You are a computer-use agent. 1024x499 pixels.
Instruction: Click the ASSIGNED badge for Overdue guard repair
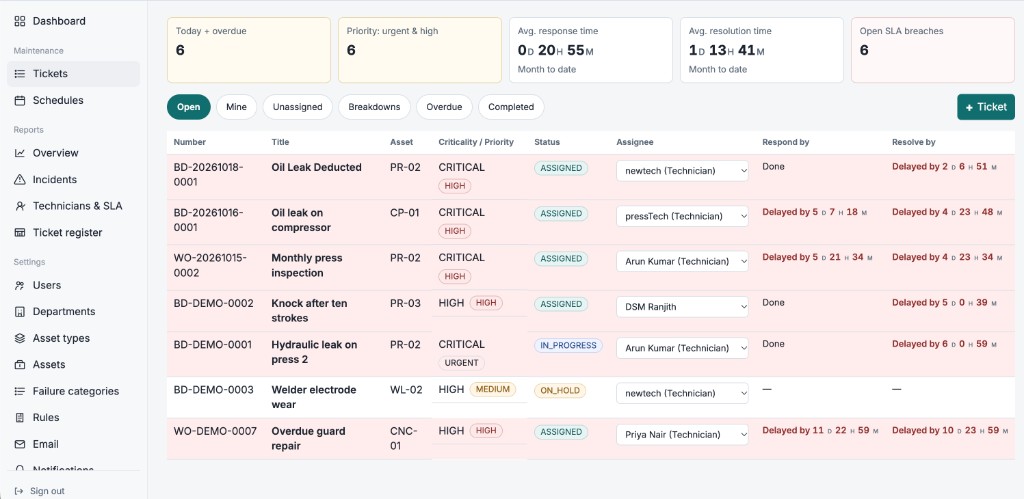click(x=561, y=432)
